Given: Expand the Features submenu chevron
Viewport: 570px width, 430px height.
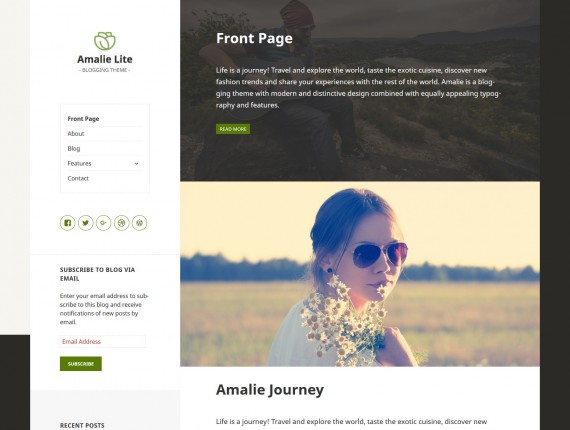Looking at the screenshot, I should [136, 164].
